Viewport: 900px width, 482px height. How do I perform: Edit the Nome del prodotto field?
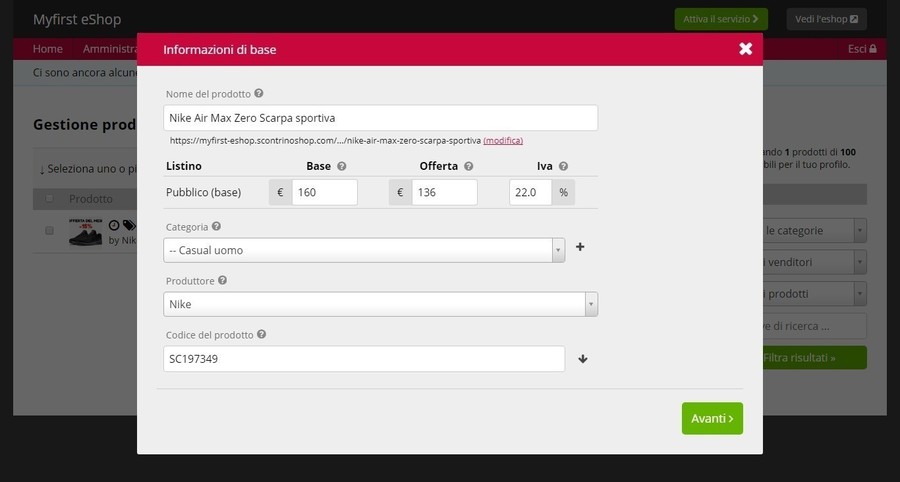[381, 118]
